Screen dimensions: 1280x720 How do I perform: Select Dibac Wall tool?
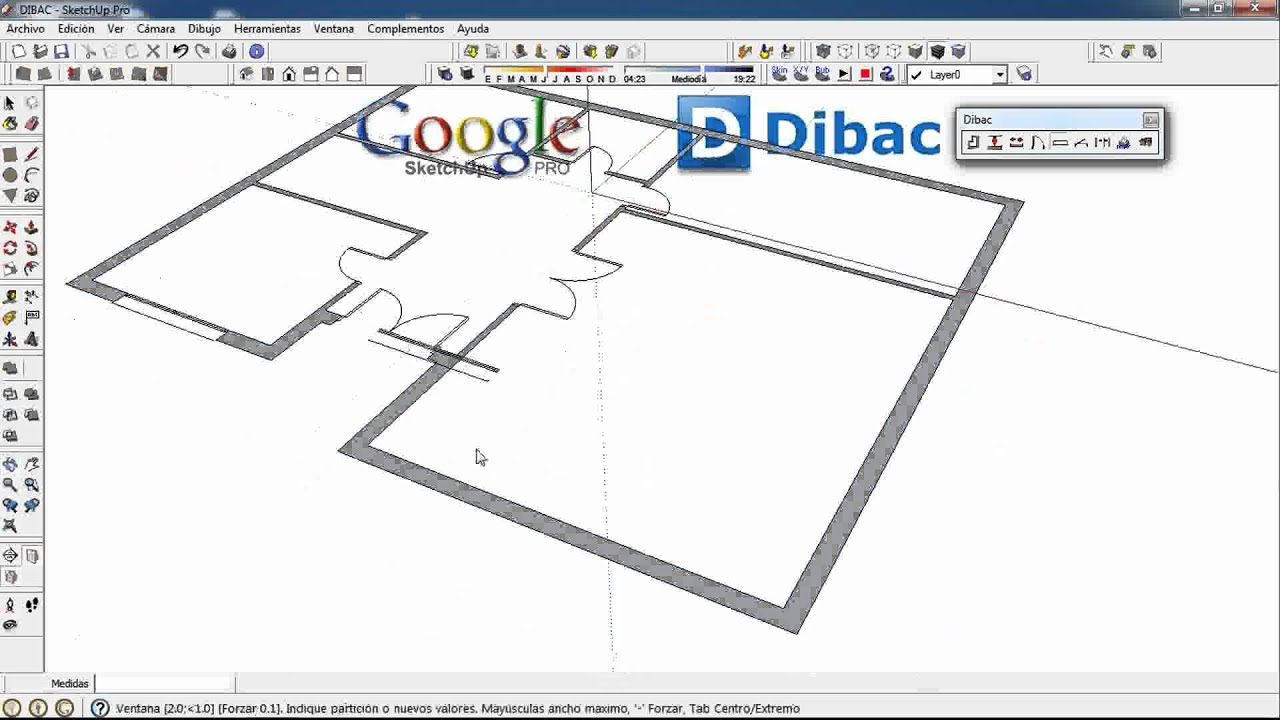973,143
